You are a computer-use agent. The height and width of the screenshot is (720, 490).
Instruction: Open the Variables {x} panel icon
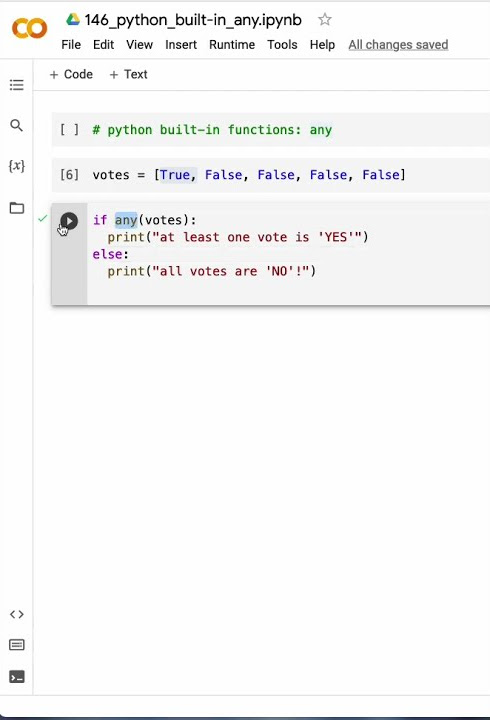pos(17,166)
